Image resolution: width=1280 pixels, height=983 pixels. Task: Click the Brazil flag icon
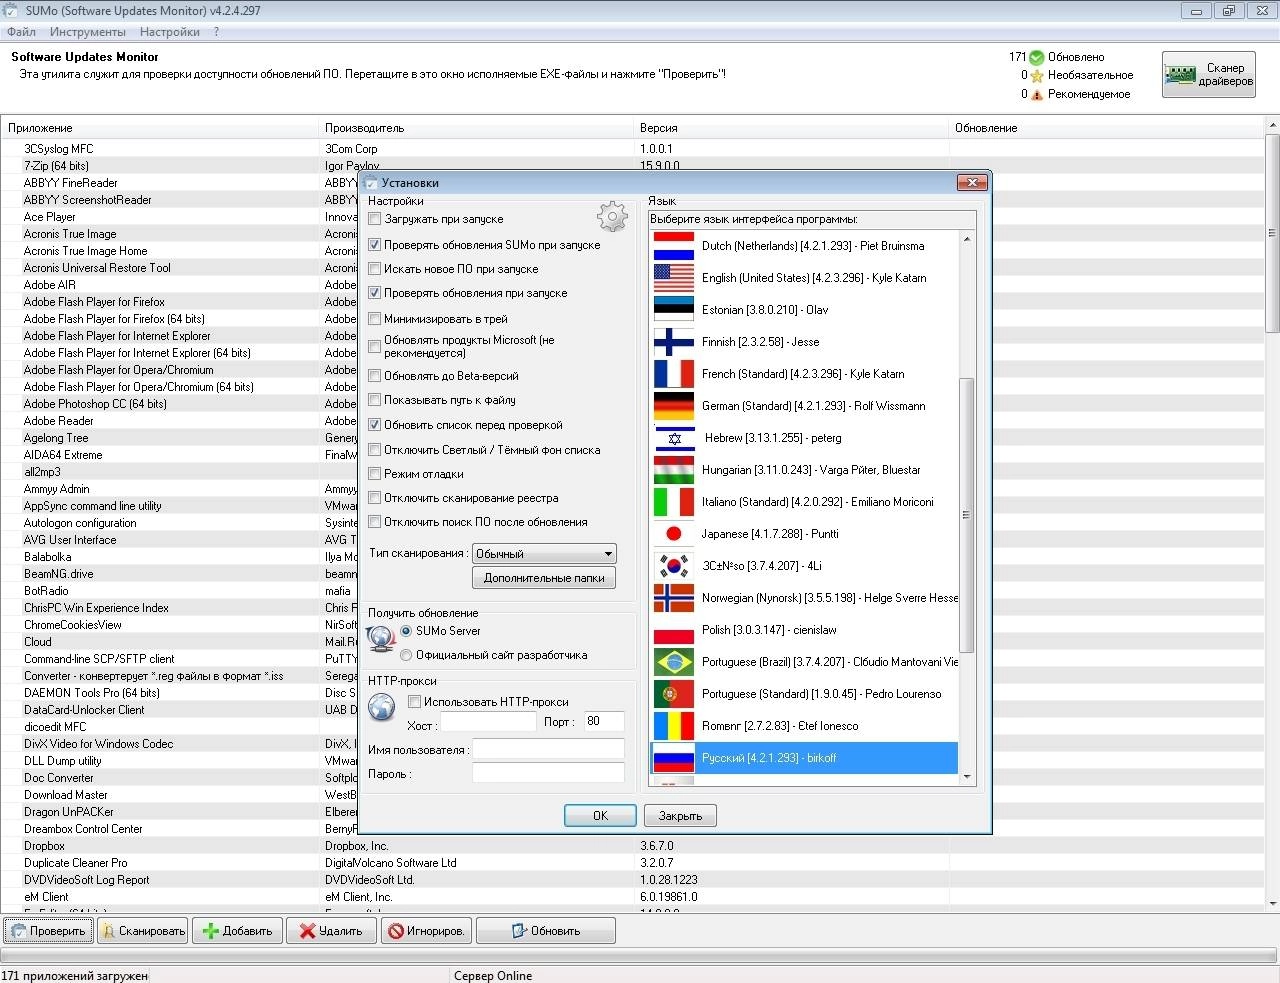coord(673,662)
